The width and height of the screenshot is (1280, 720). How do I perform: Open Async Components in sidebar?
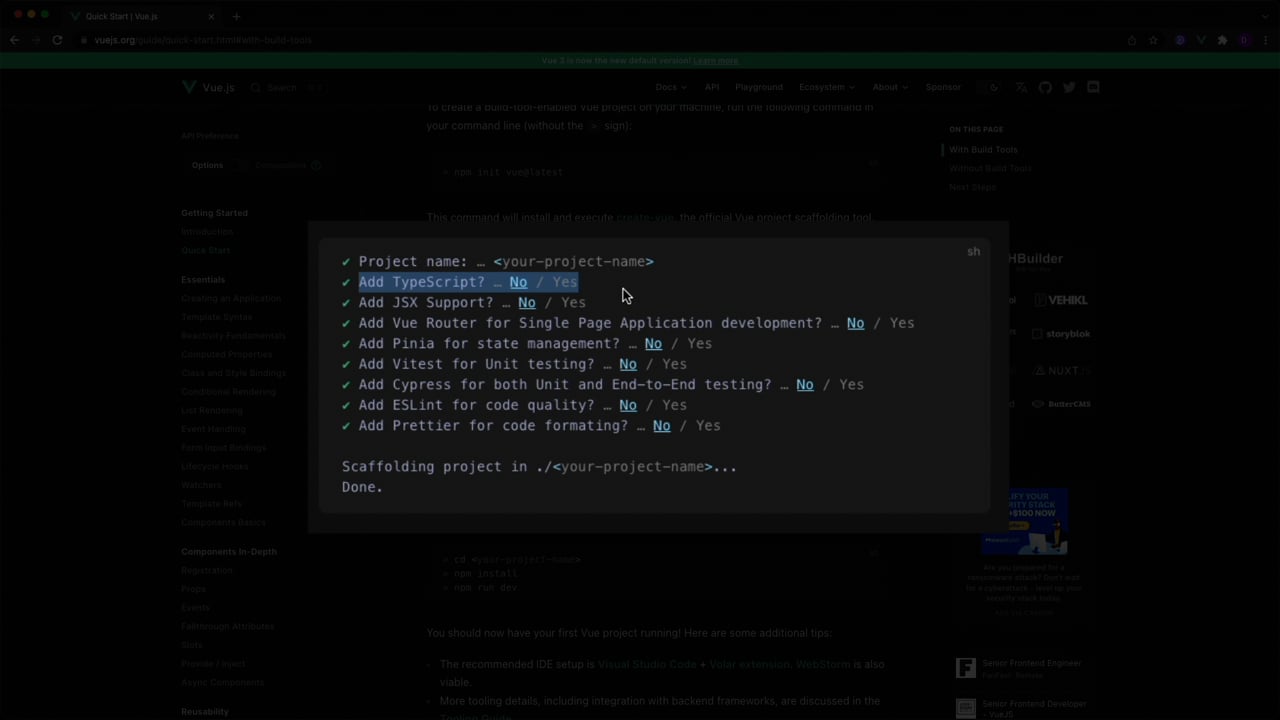pyautogui.click(x=222, y=682)
